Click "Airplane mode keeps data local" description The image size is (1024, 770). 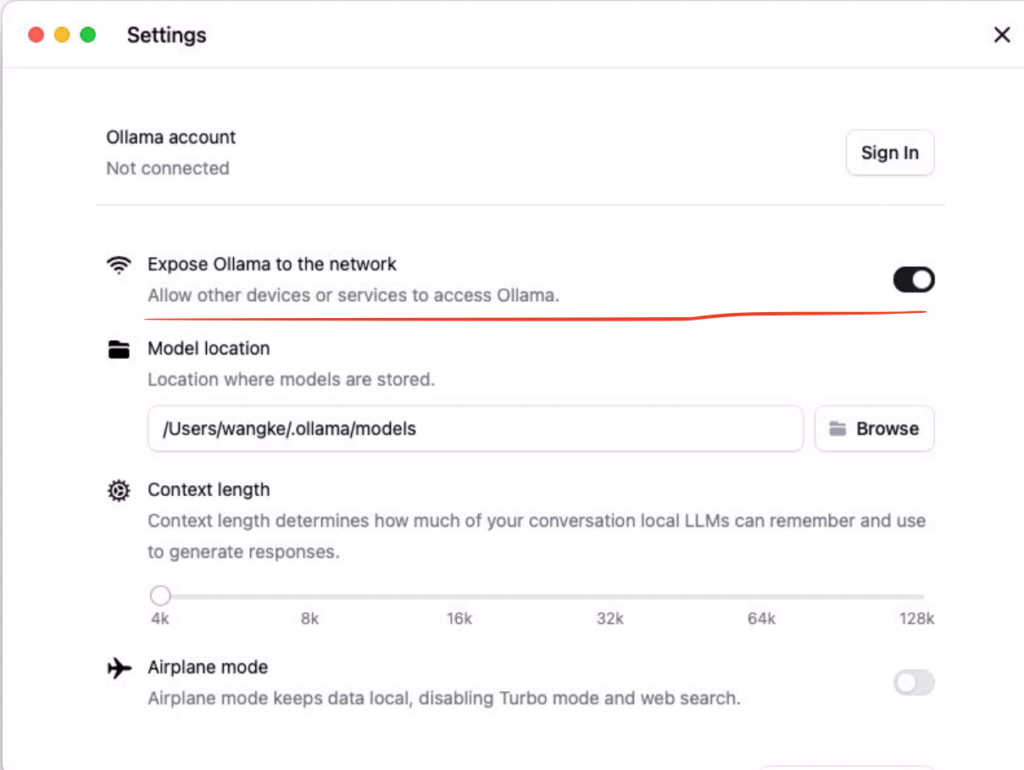(444, 698)
